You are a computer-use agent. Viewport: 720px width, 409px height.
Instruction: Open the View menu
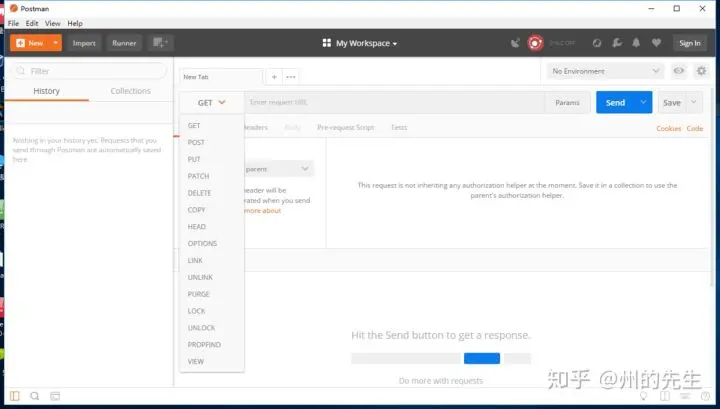point(52,23)
